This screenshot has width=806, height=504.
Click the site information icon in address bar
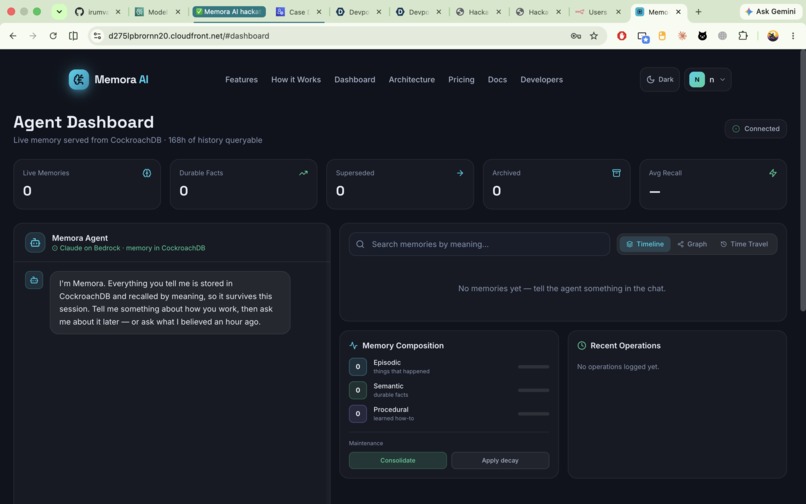97,36
